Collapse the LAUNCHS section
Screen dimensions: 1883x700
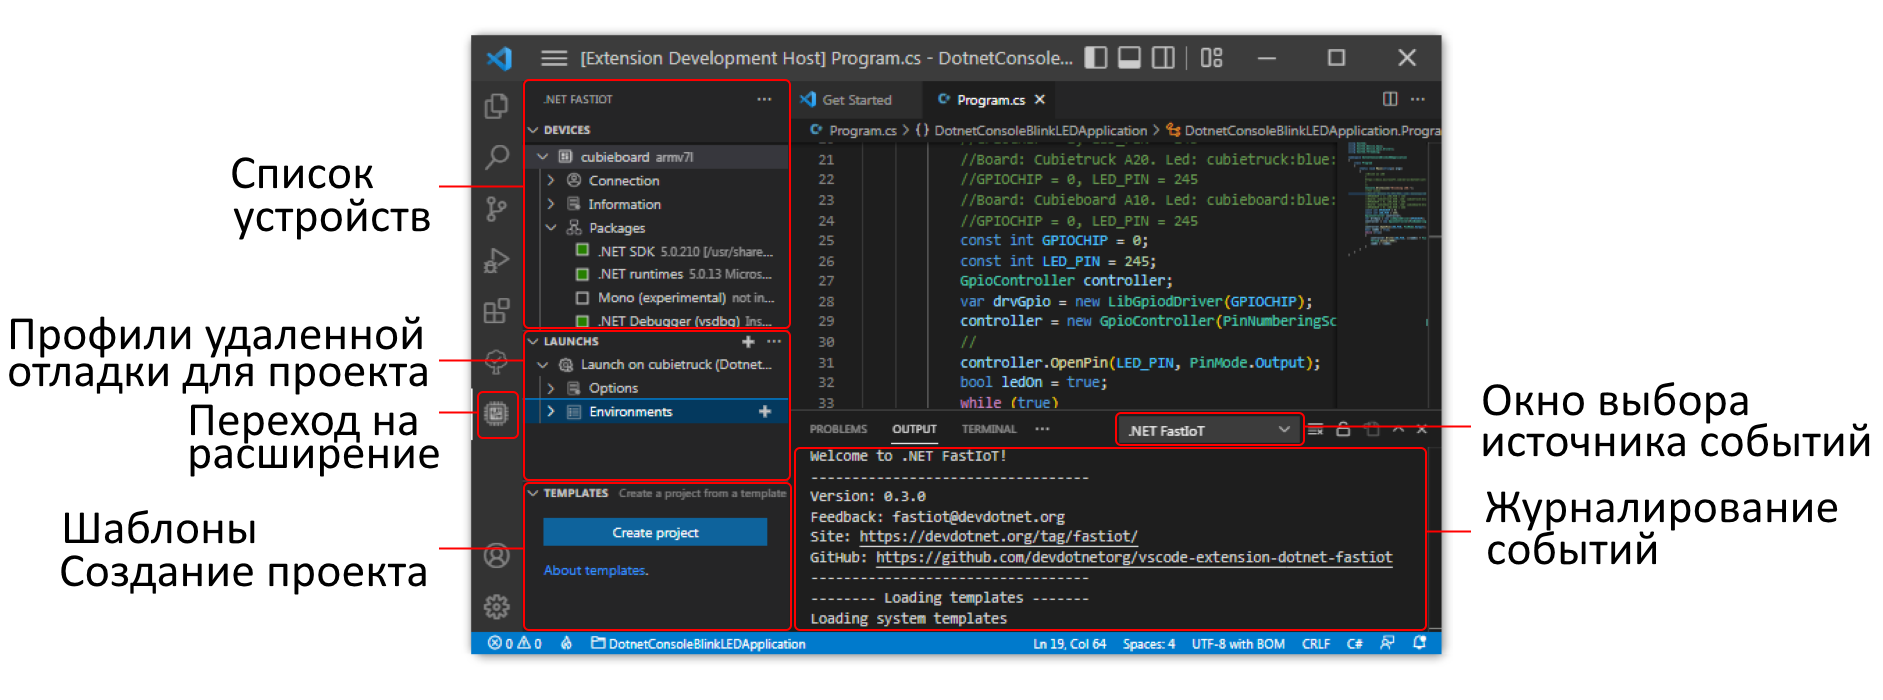[533, 341]
